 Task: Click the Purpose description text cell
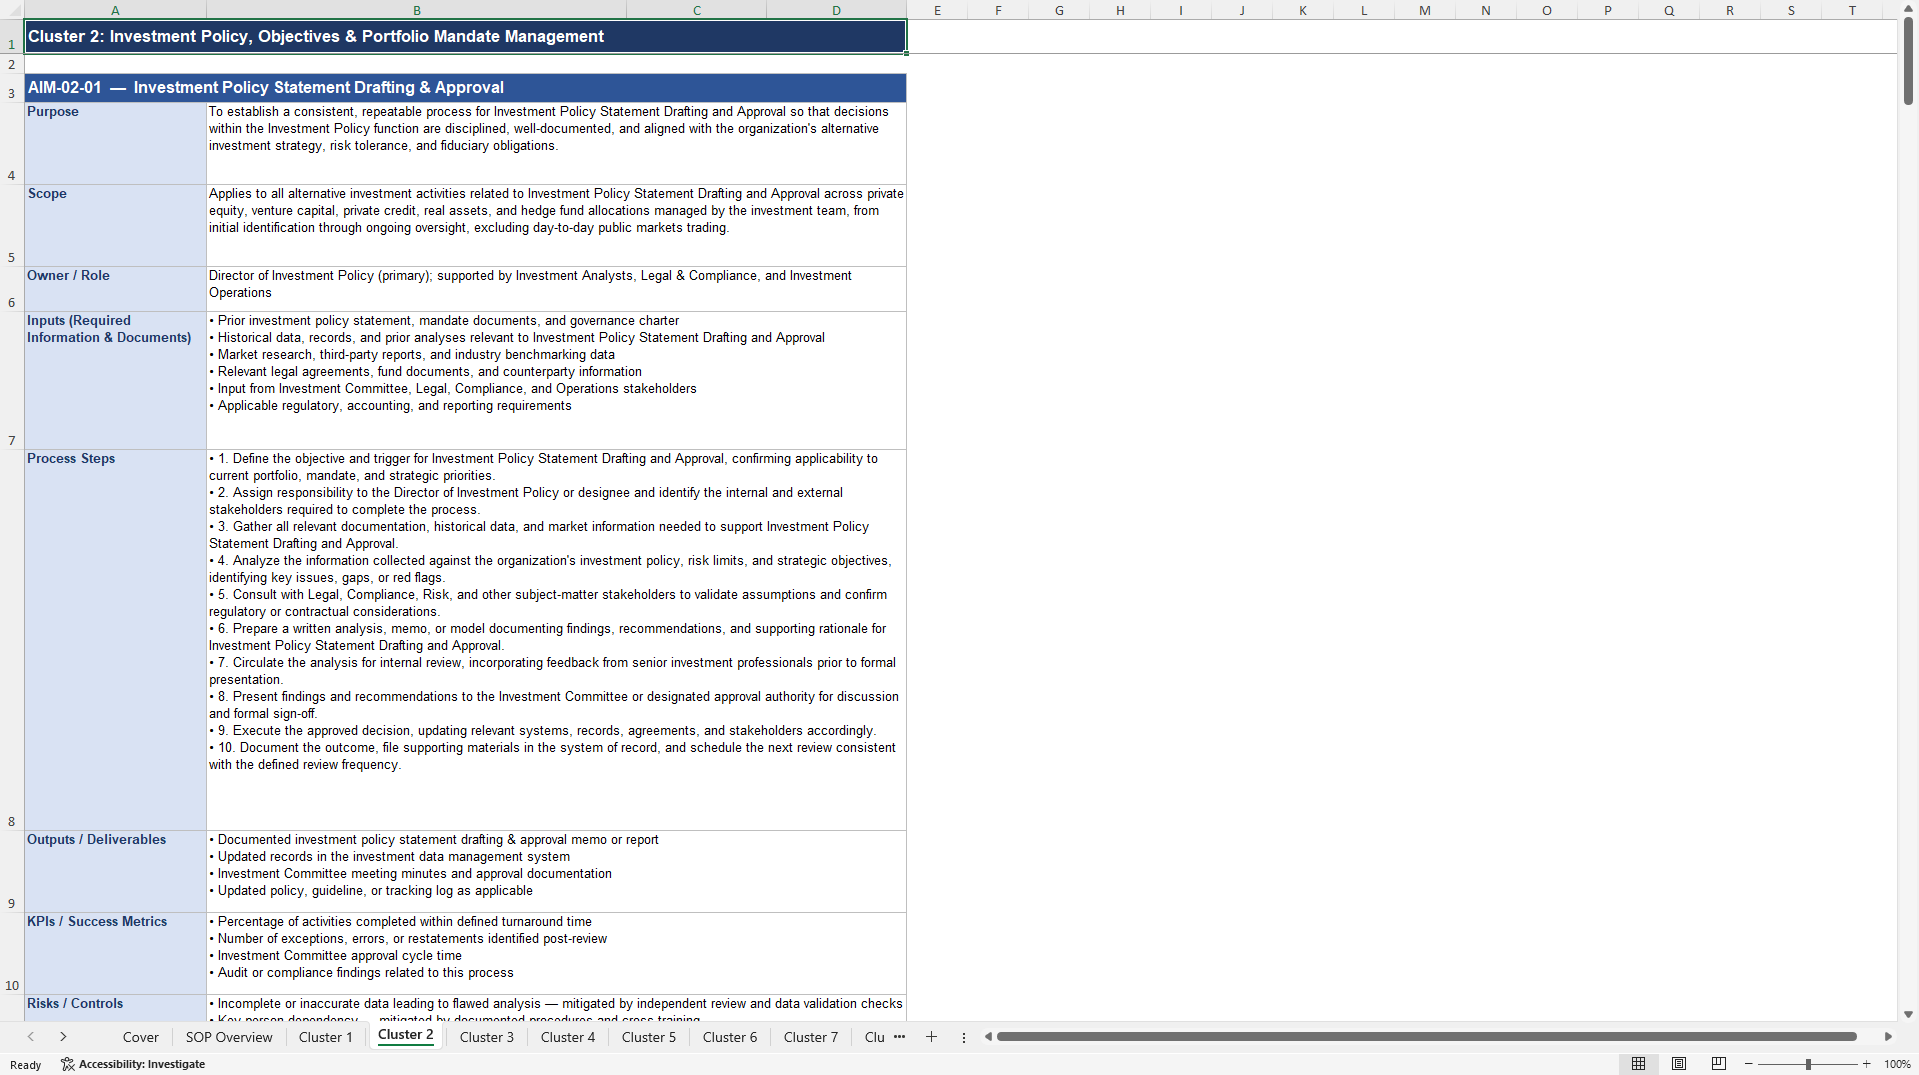pos(556,143)
